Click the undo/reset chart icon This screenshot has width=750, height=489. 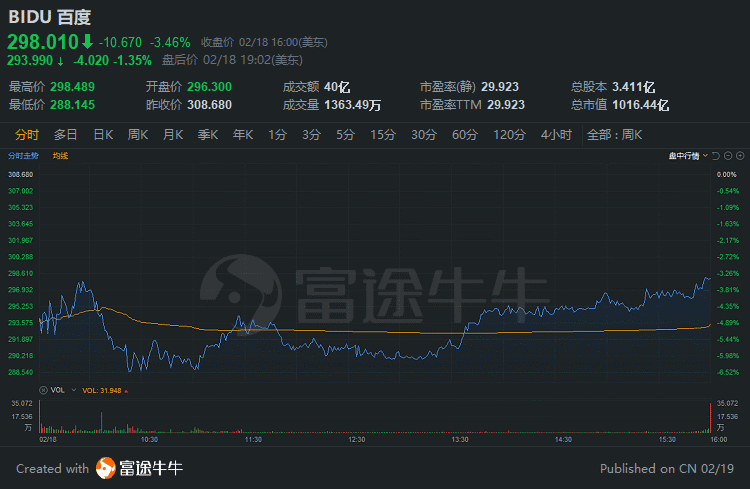click(716, 156)
